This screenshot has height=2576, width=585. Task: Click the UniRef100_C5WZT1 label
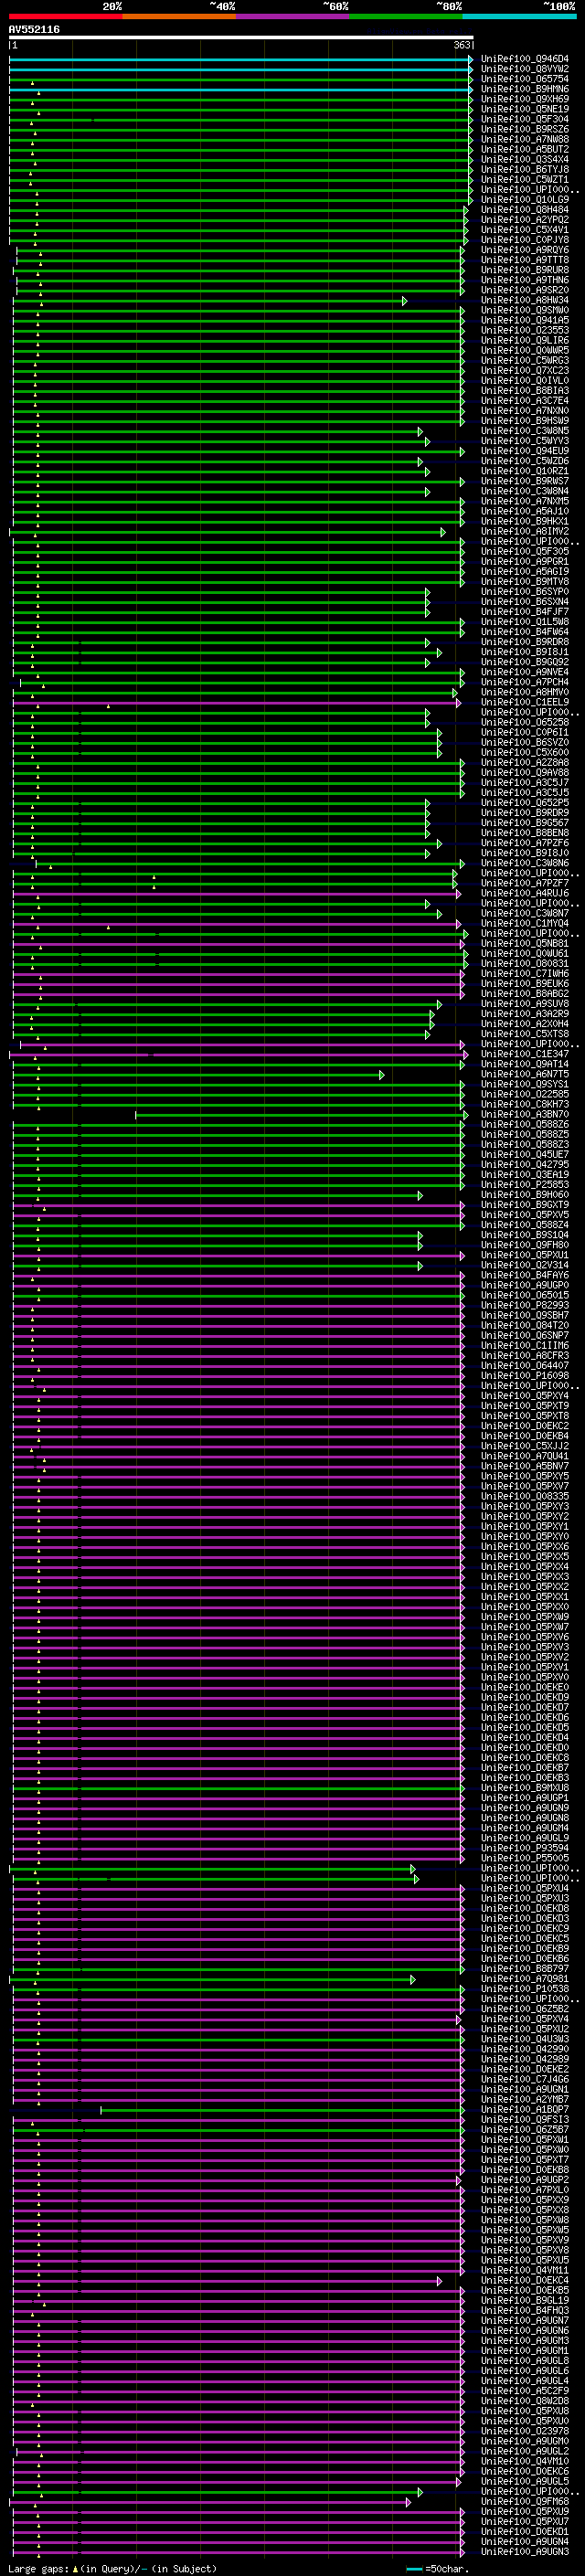tap(525, 179)
